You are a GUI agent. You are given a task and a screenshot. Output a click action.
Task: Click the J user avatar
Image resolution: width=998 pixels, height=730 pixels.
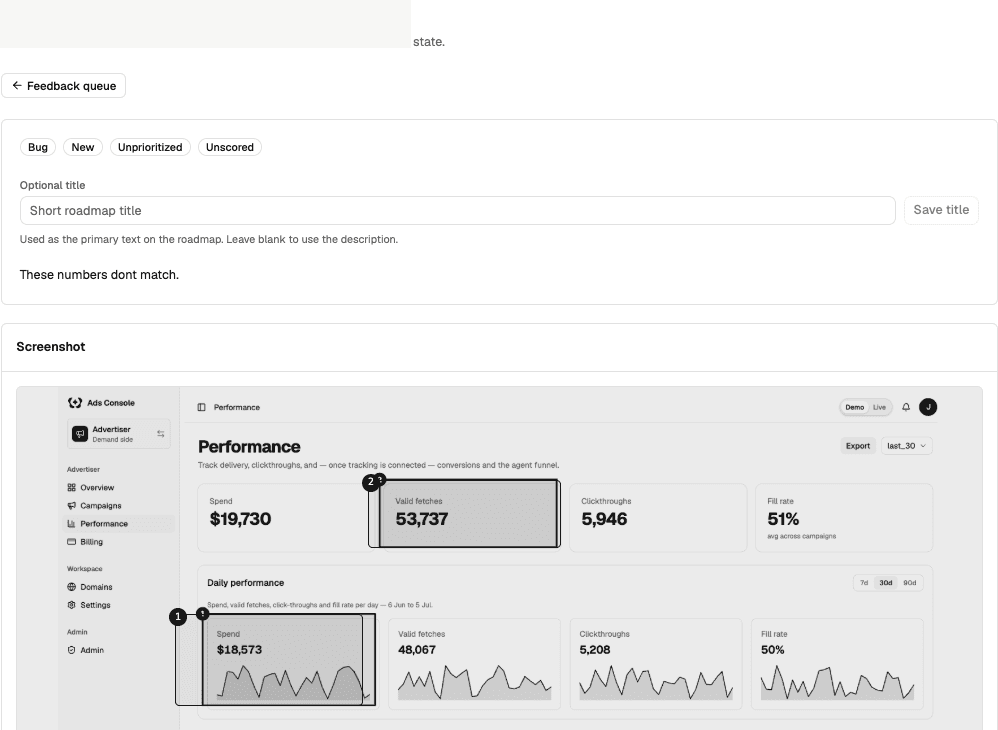click(928, 407)
